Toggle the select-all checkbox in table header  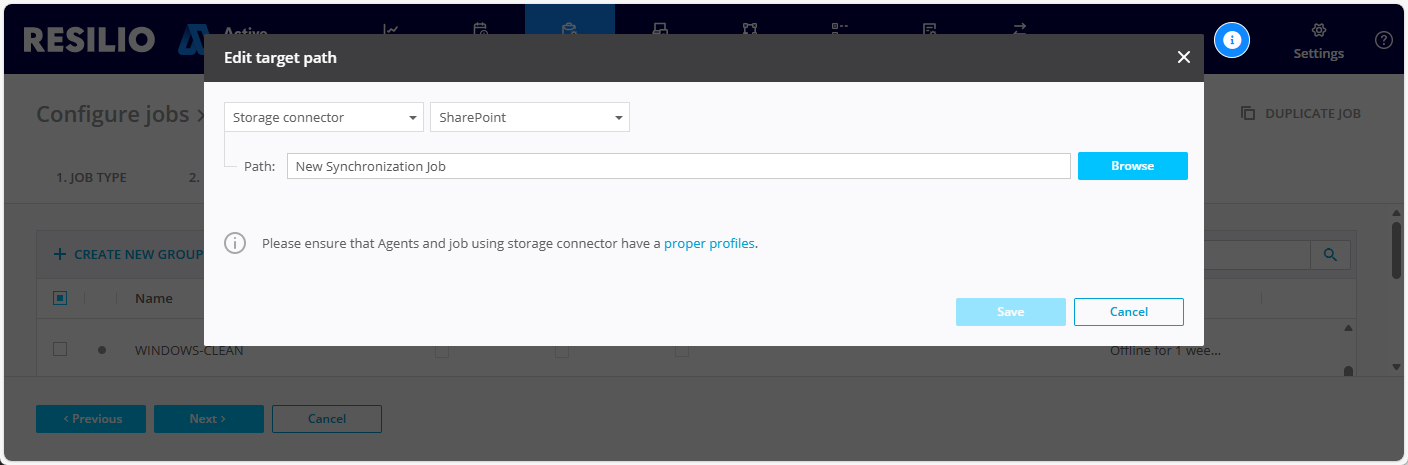point(60,298)
